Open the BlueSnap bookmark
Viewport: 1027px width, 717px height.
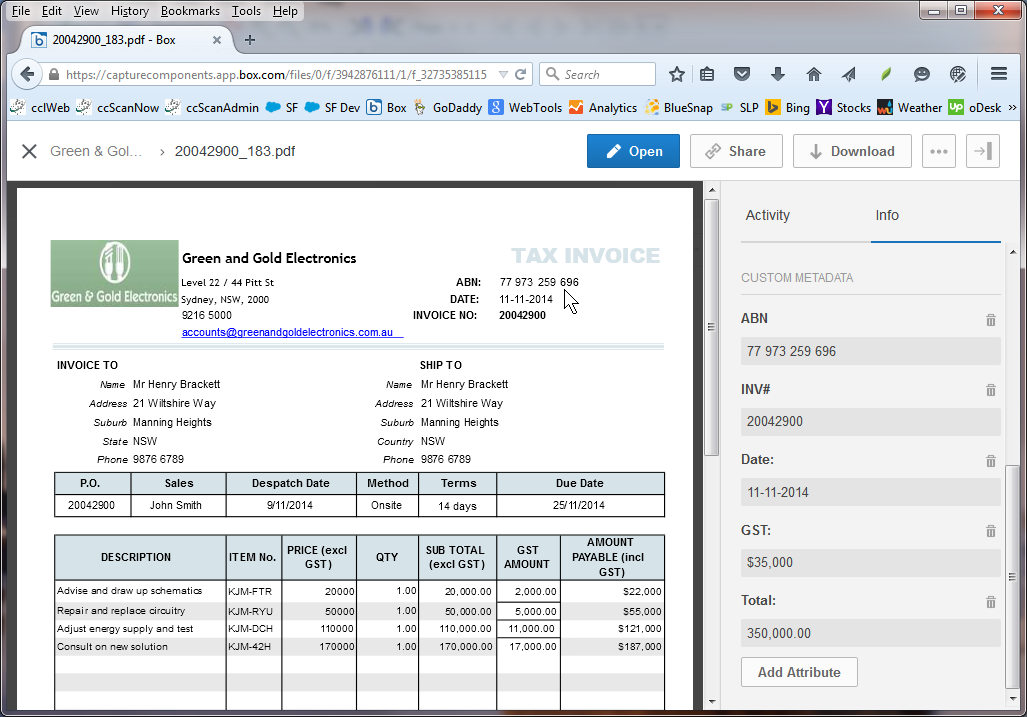point(679,107)
